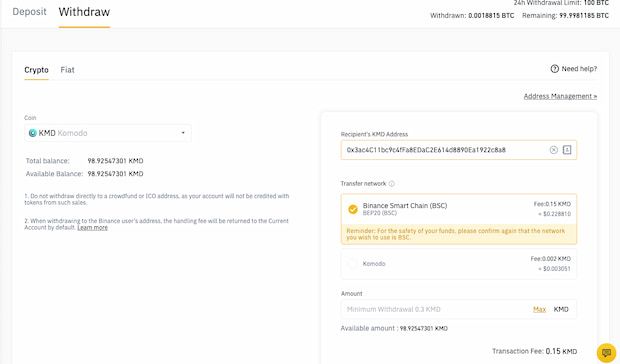Open the address book icon
Viewport: 620px width, 364px height.
(x=567, y=150)
